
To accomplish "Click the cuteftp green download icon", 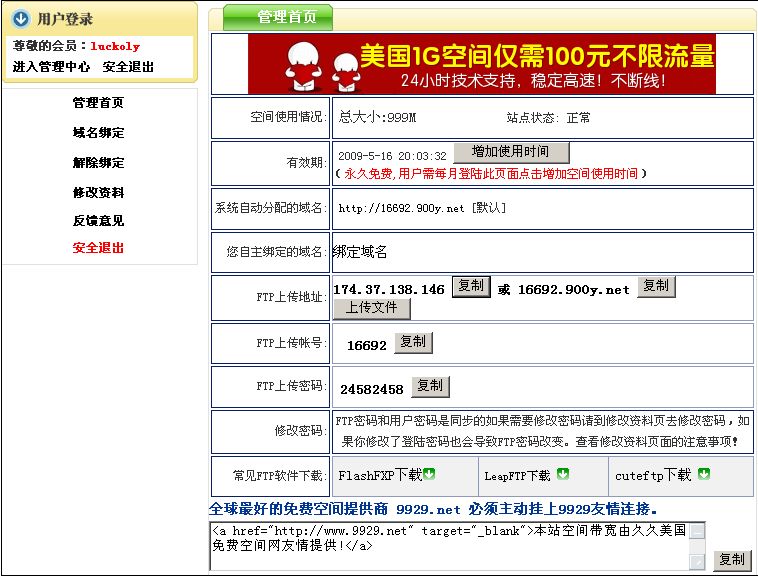I will point(705,474).
